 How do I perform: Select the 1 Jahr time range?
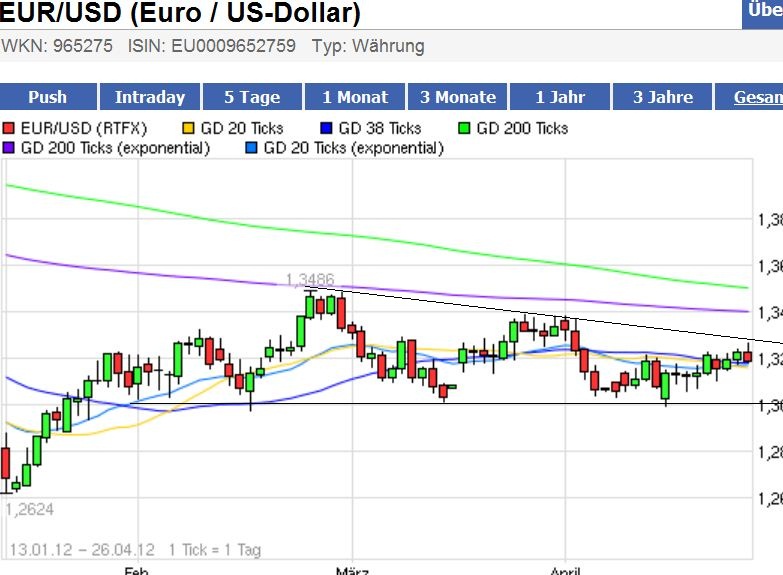pos(560,96)
